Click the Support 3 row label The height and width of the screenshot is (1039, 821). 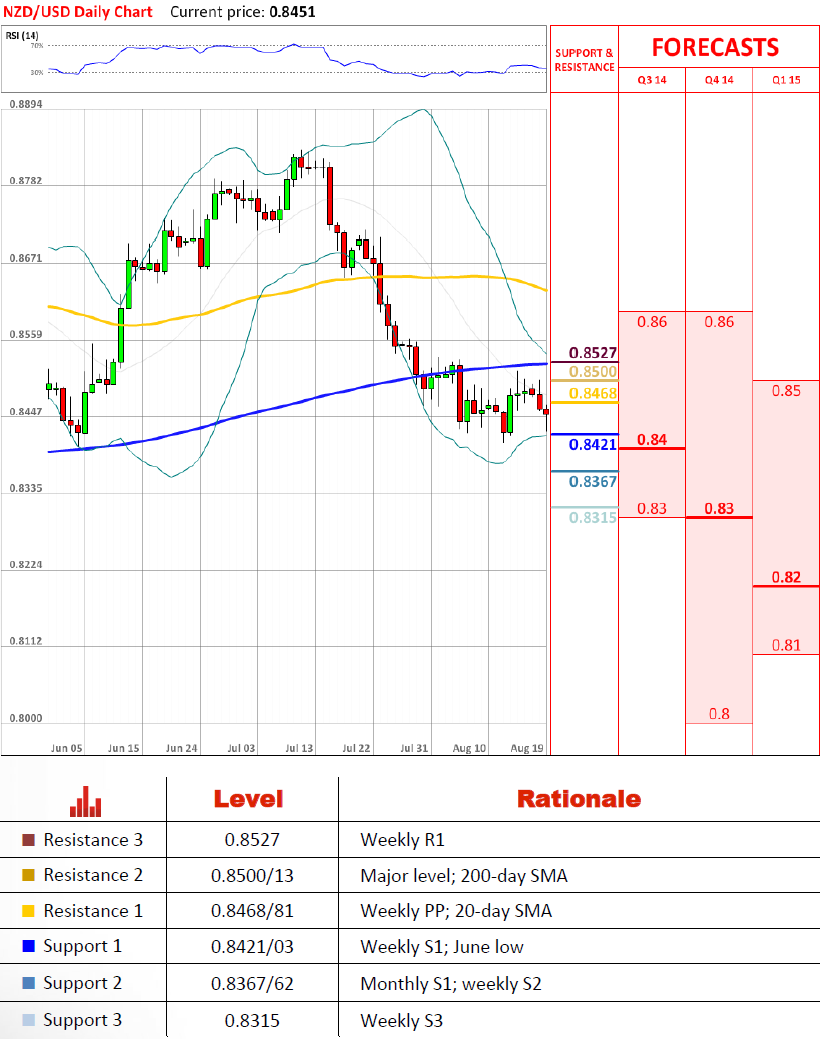[x=83, y=1020]
